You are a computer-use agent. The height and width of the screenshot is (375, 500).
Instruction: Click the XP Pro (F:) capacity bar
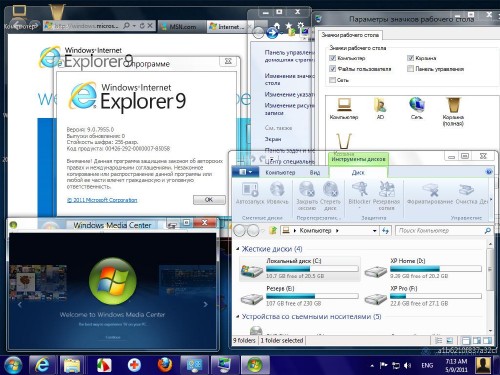click(436, 296)
